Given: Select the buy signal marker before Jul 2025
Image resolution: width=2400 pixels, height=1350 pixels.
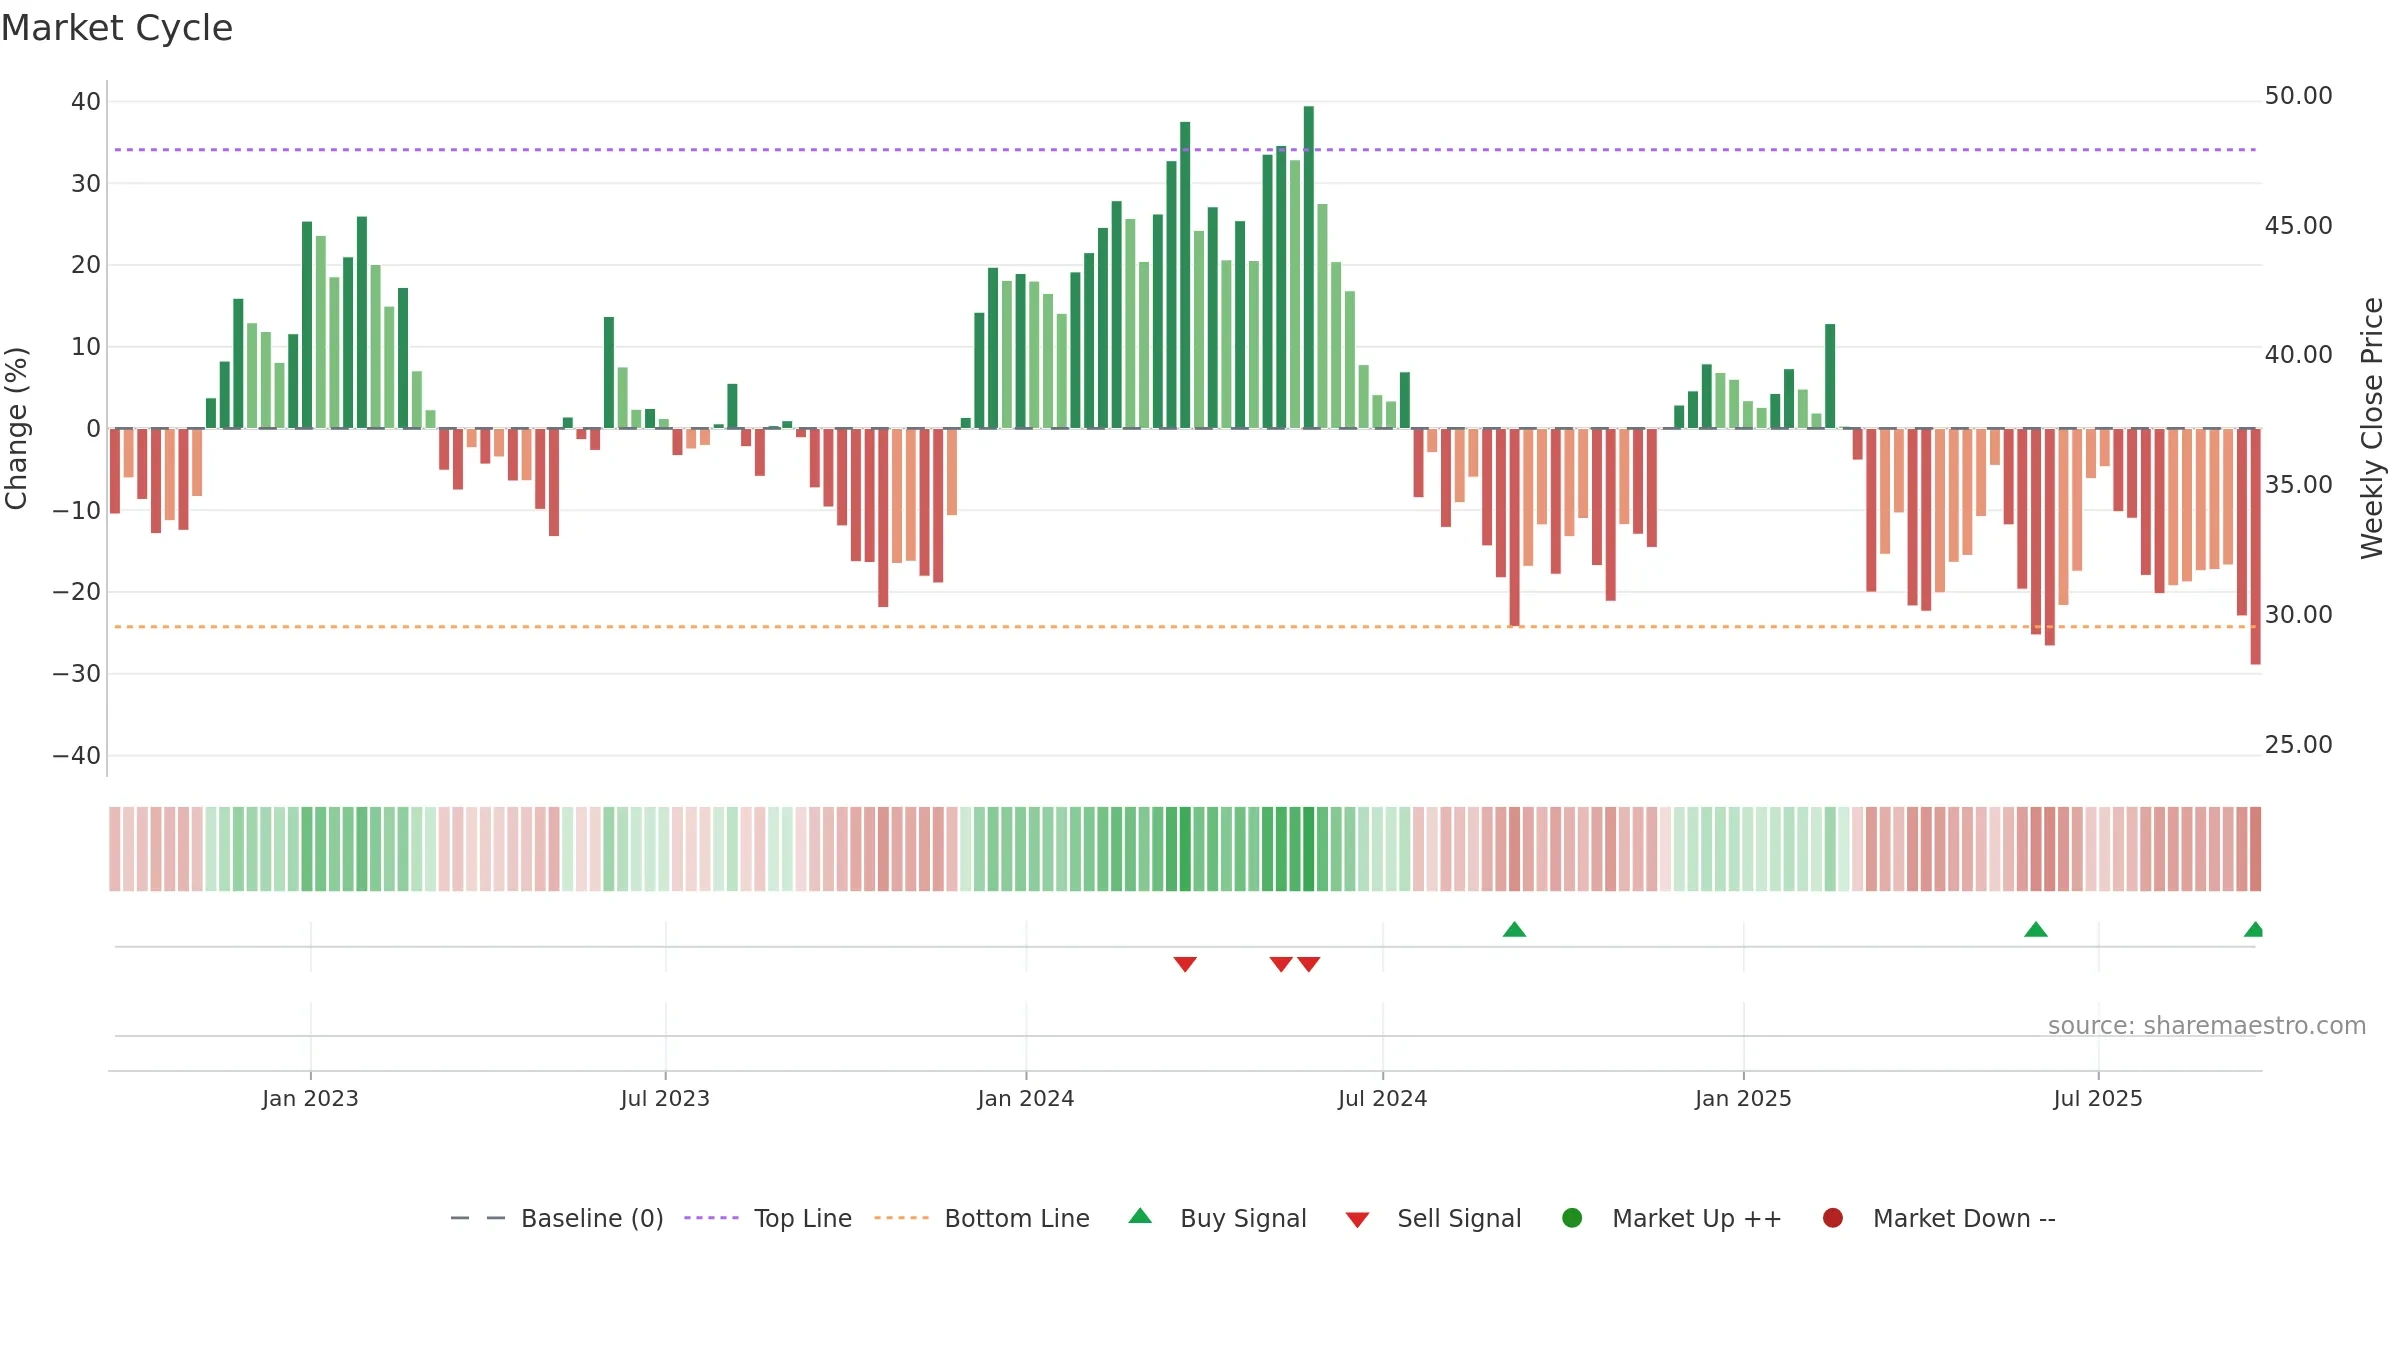Looking at the screenshot, I should coord(2036,929).
